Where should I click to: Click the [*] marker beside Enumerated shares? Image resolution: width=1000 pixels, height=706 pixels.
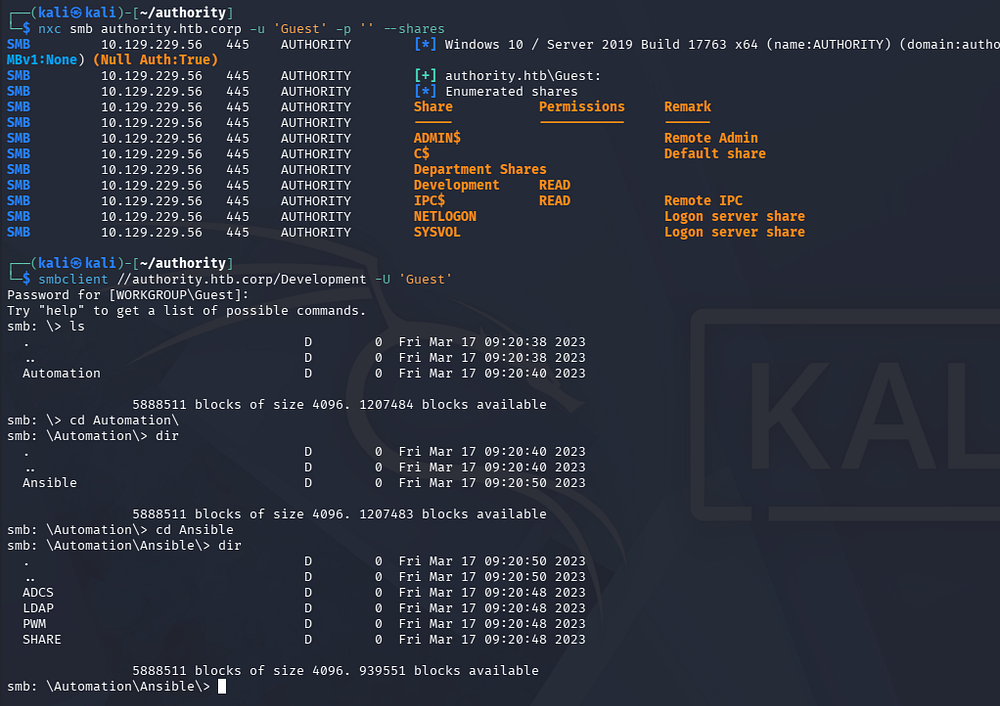pos(425,91)
